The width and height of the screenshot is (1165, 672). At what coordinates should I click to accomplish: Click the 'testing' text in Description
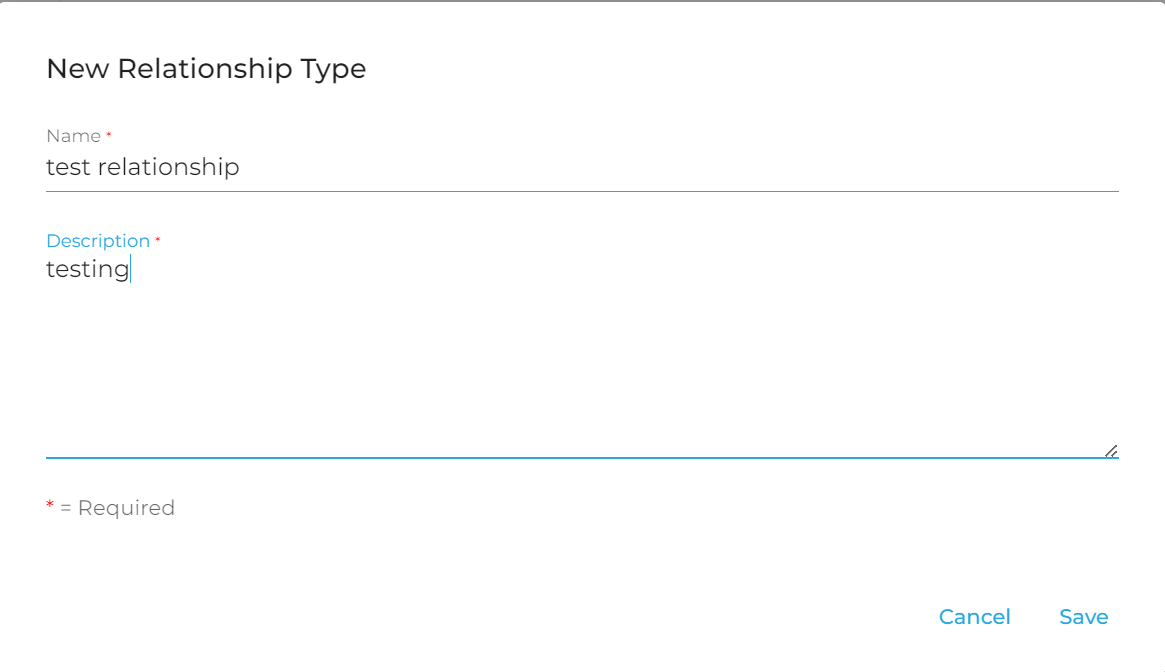[88, 269]
